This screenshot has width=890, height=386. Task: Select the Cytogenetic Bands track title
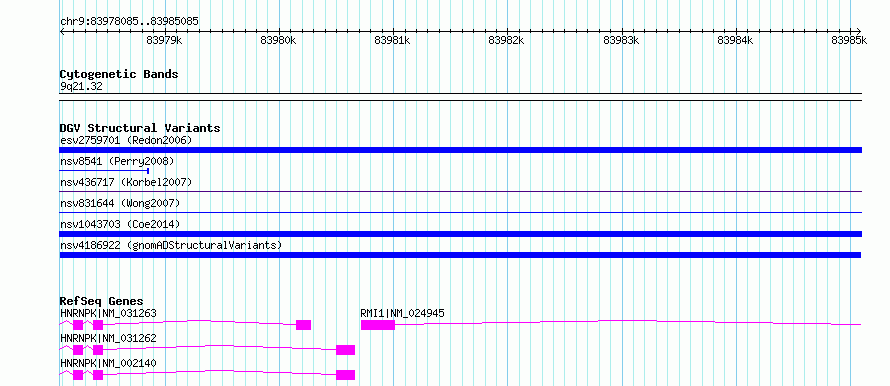119,74
